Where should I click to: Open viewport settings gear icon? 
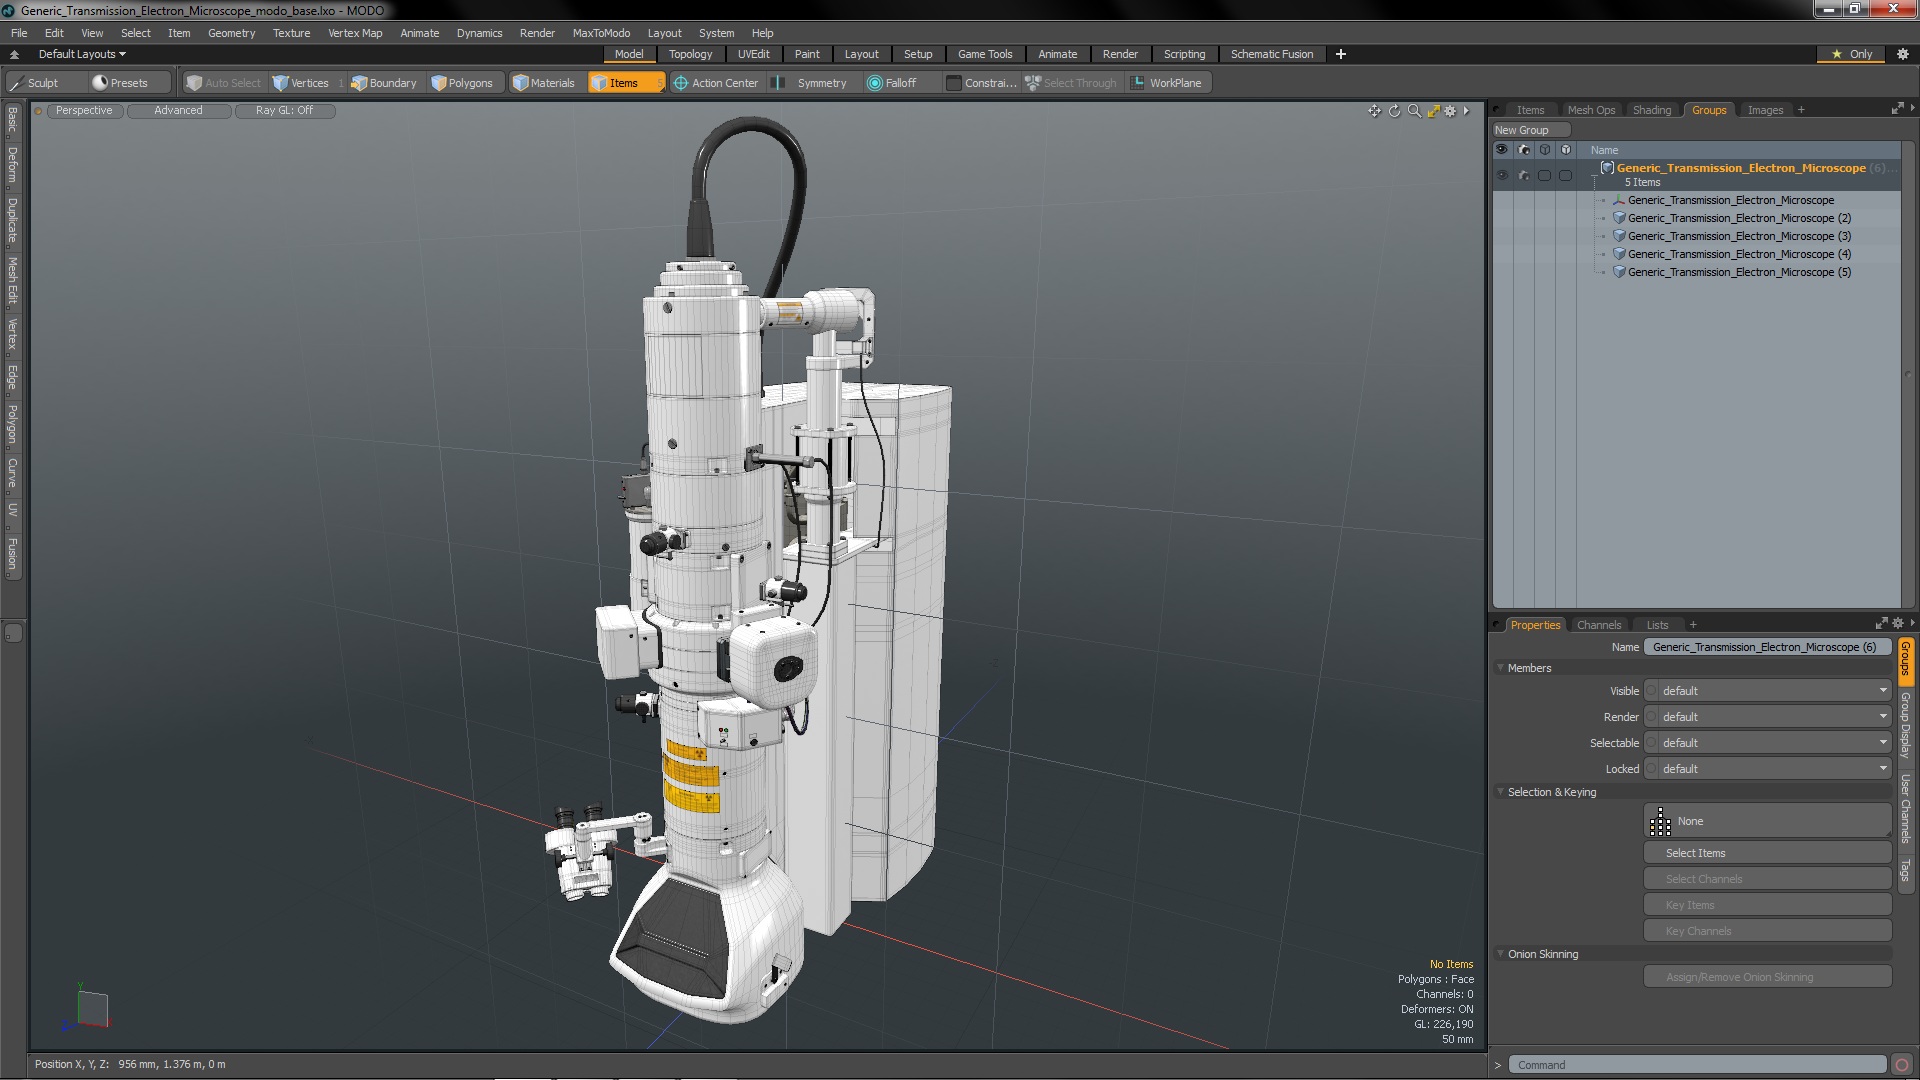(1450, 111)
